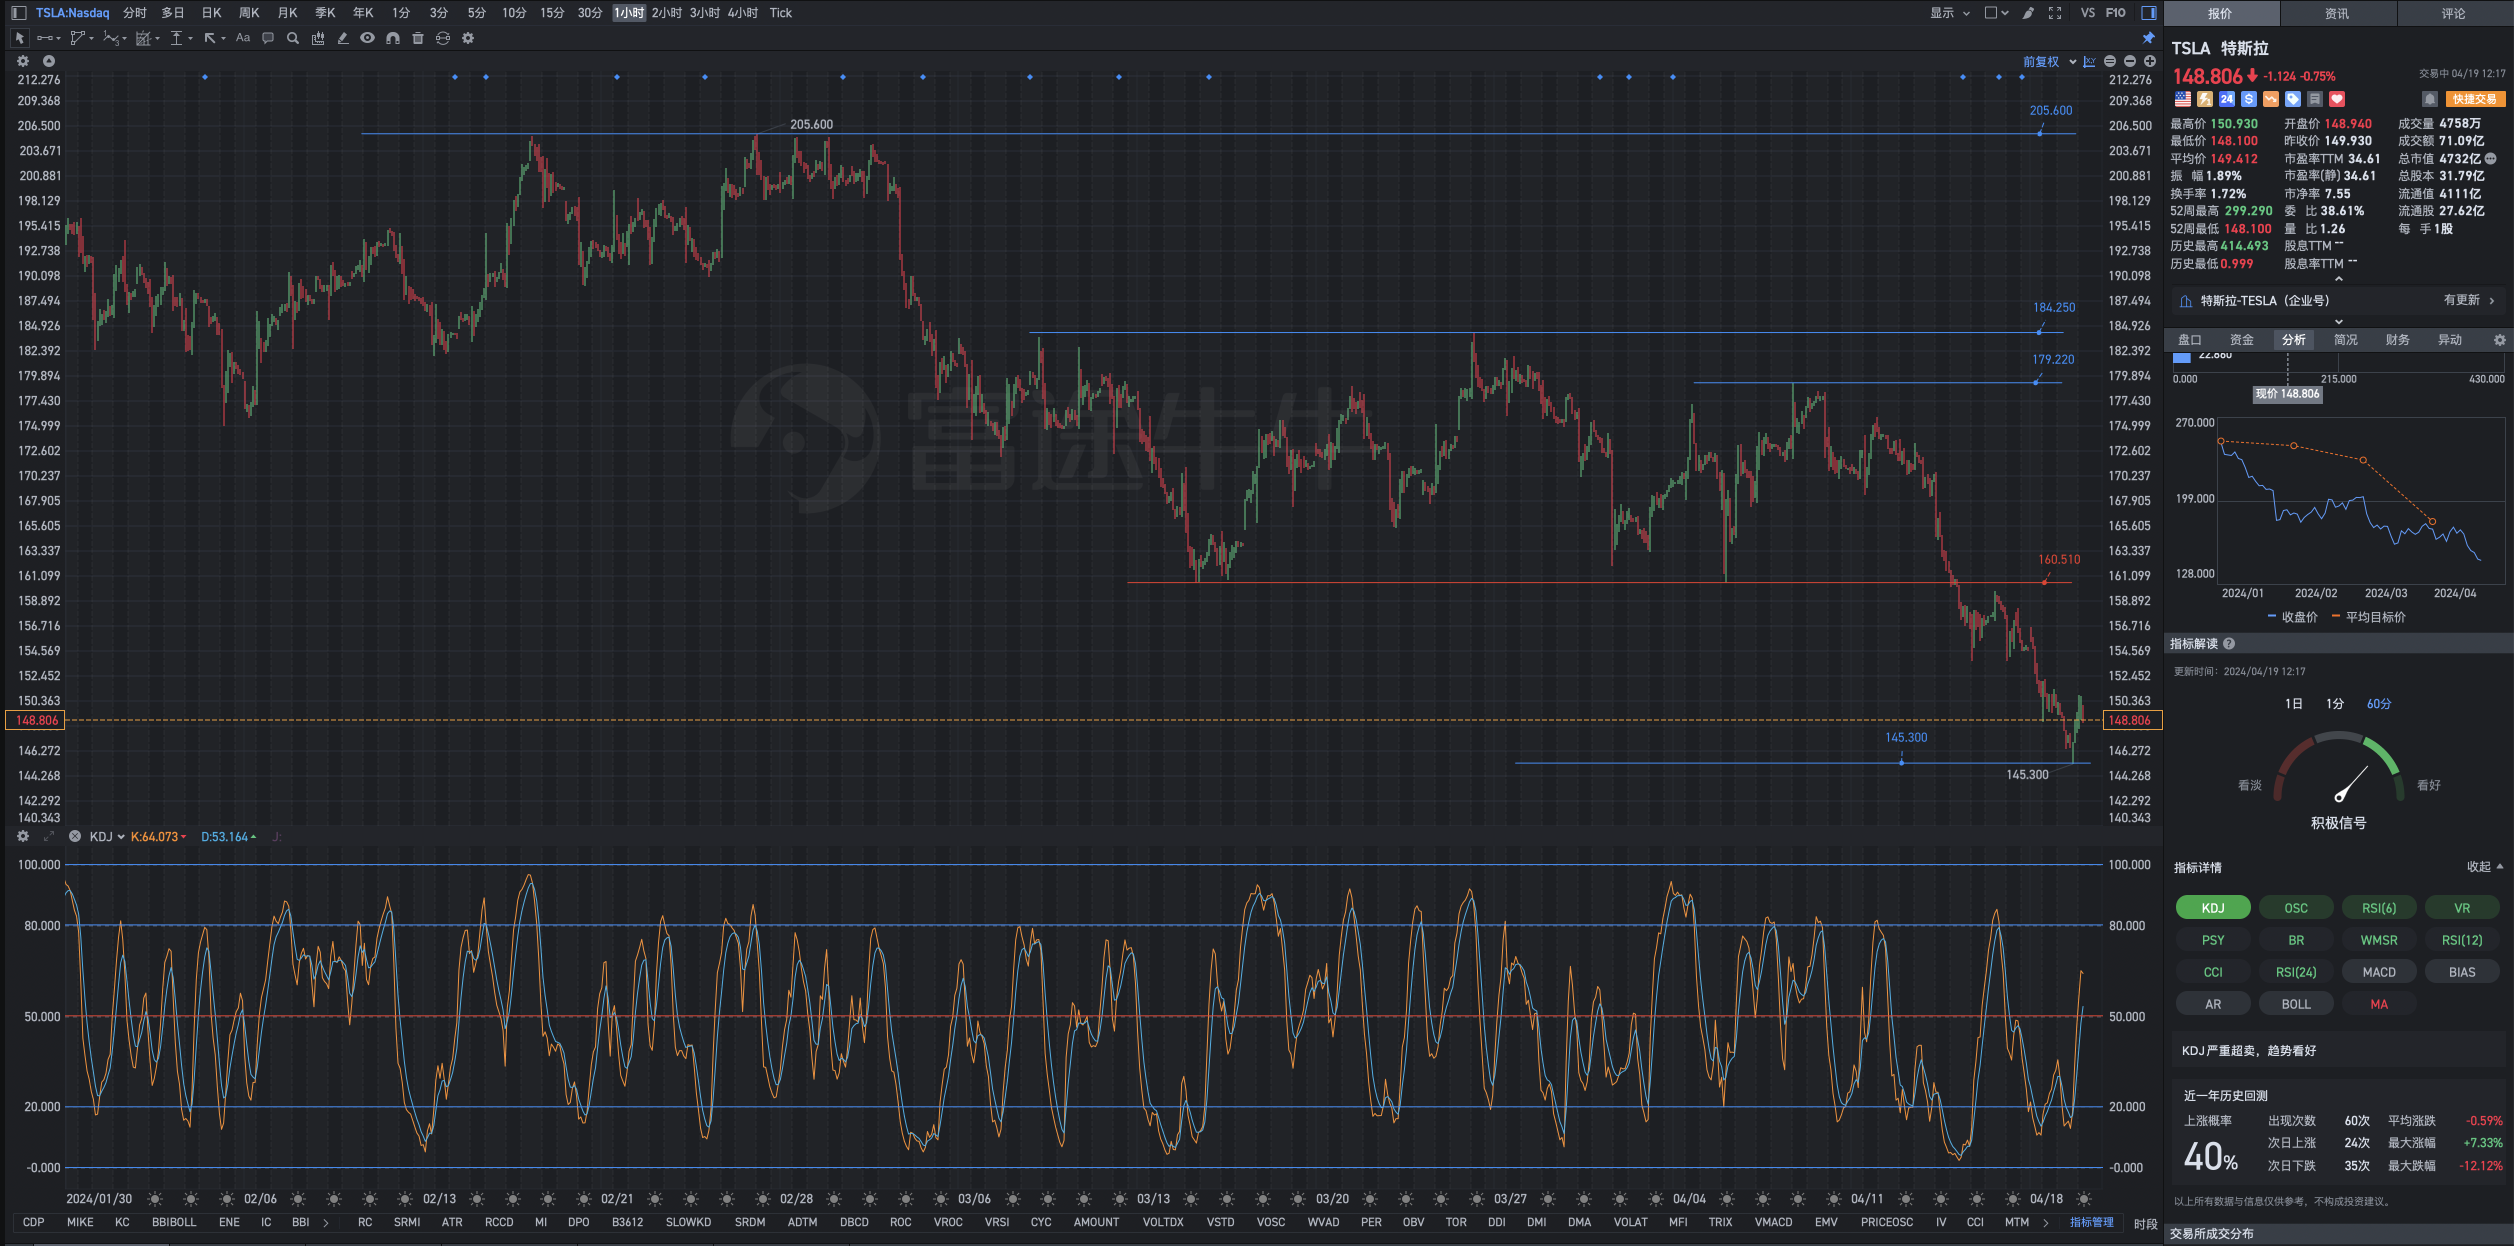This screenshot has width=2514, height=1246.
Task: Click the candlestick measure tool icon
Action: (x=318, y=38)
